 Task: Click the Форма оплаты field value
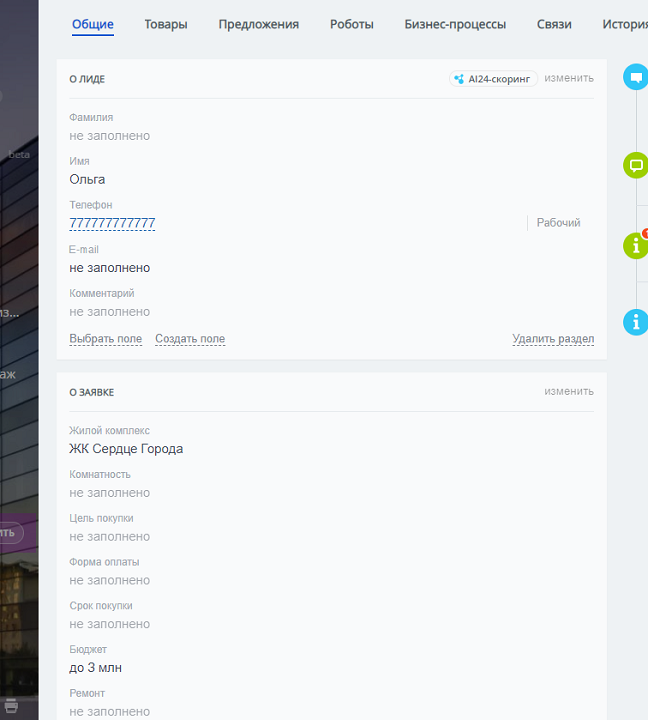[x=110, y=580]
